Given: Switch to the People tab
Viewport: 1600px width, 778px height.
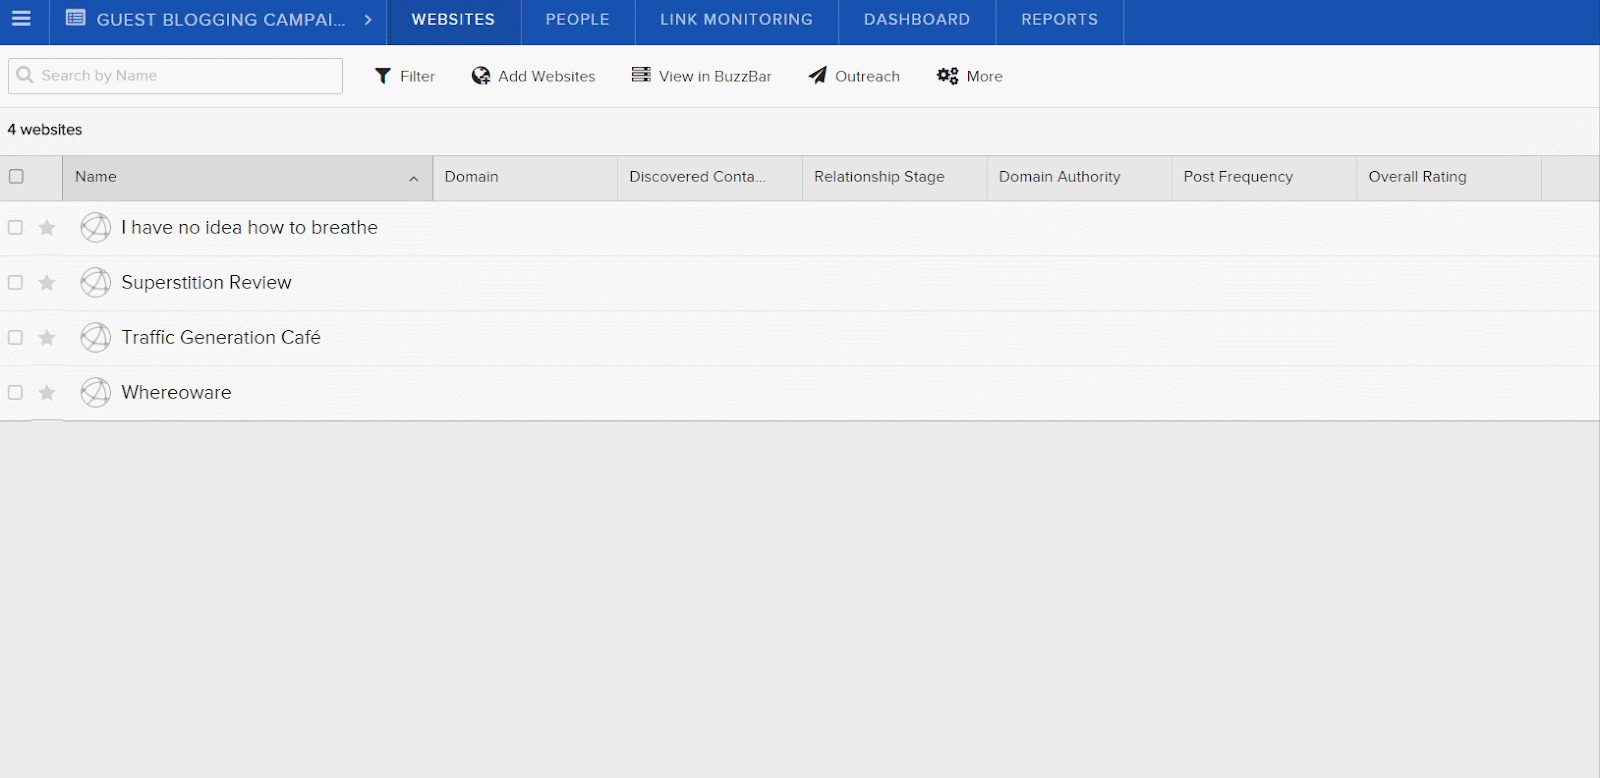Looking at the screenshot, I should click(x=577, y=20).
